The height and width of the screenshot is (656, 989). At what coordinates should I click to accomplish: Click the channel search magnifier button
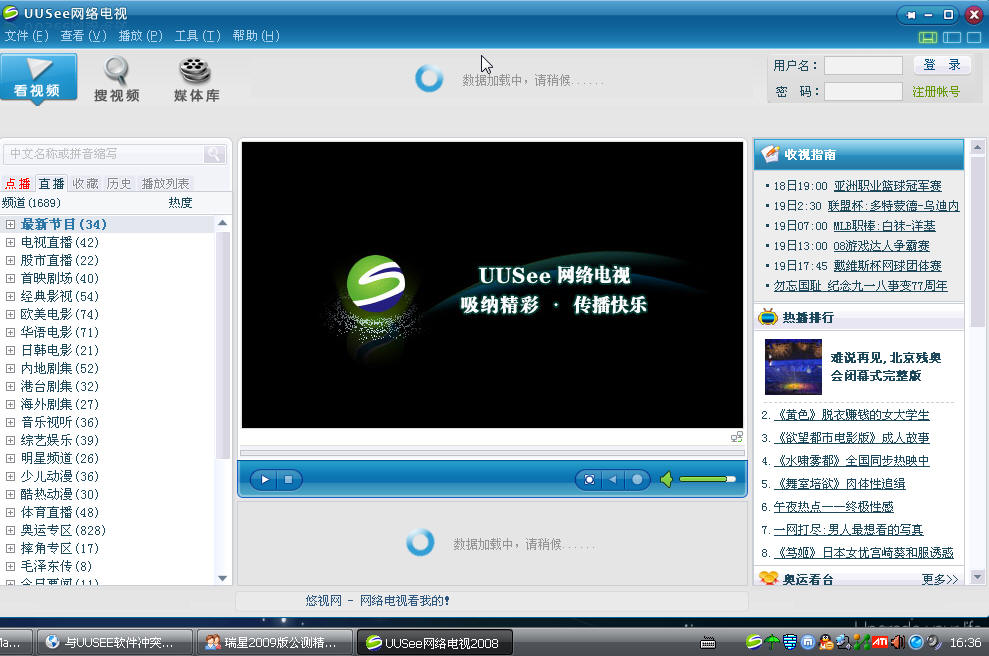[214, 154]
